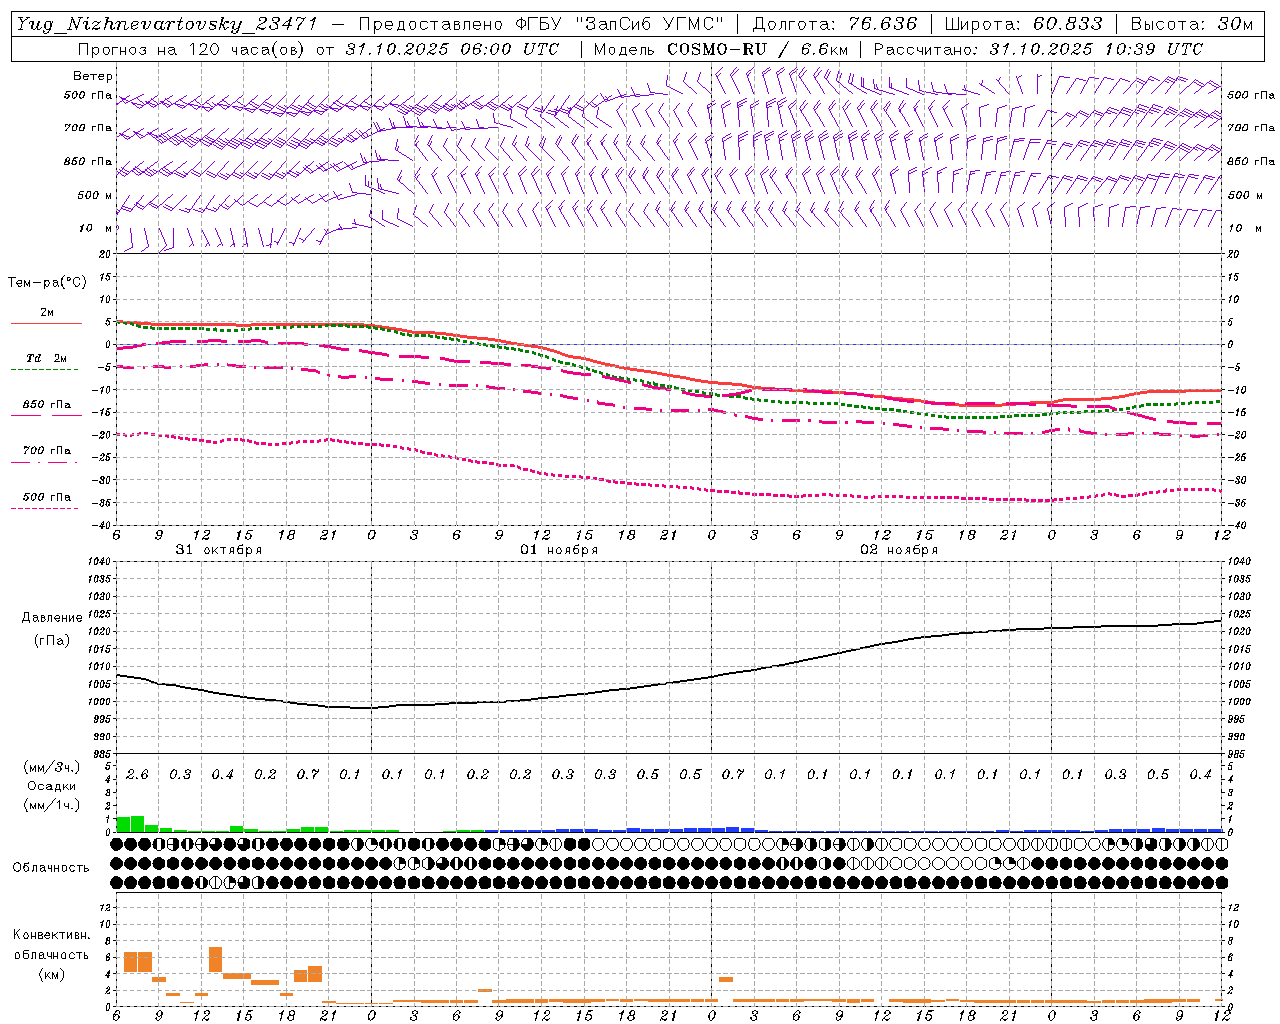Select the '(мм/3ч.)' precipitation unit label
1280x1024 pixels.
click(x=51, y=767)
